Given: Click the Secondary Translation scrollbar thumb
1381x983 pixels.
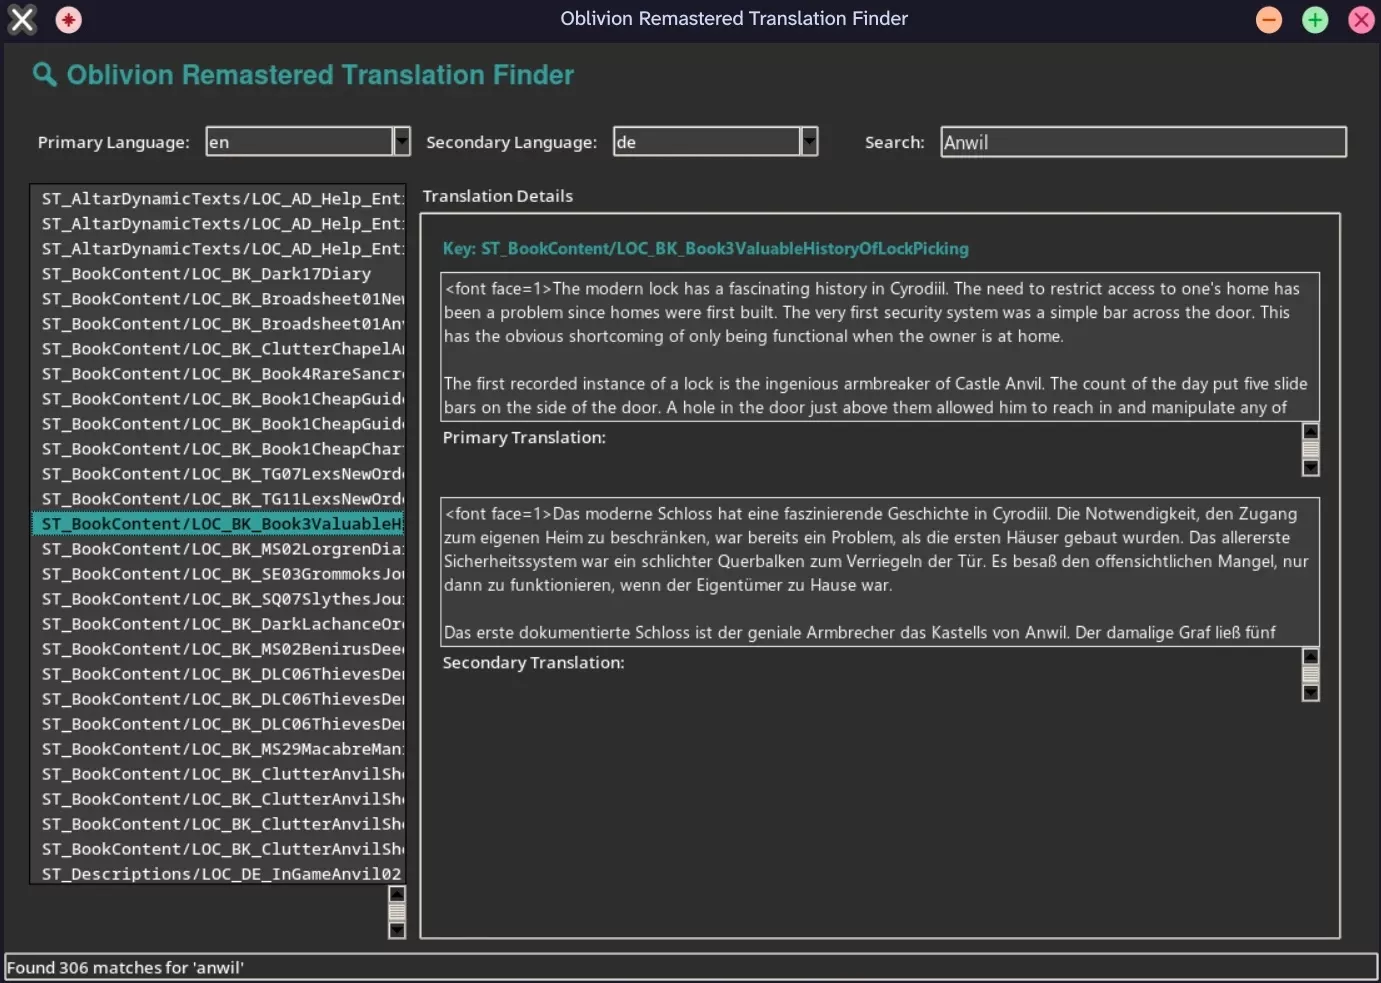Looking at the screenshot, I should pyautogui.click(x=1311, y=674).
